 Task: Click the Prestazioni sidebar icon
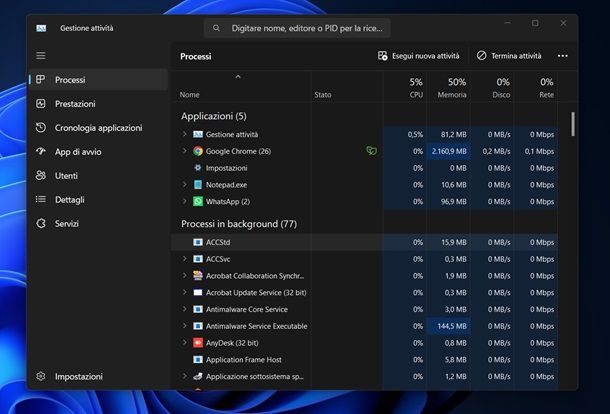pos(40,104)
